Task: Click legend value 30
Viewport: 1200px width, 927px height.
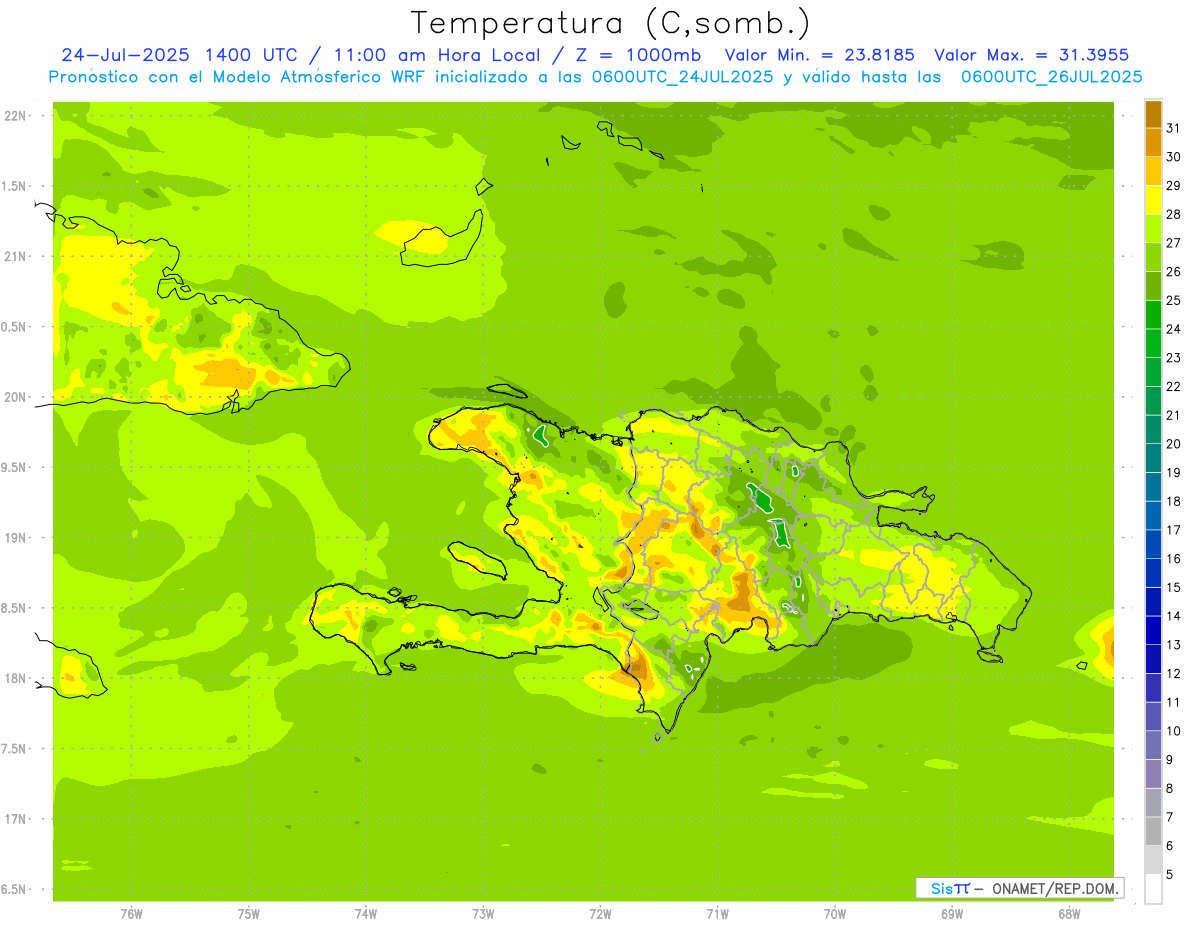Action: pos(1174,157)
